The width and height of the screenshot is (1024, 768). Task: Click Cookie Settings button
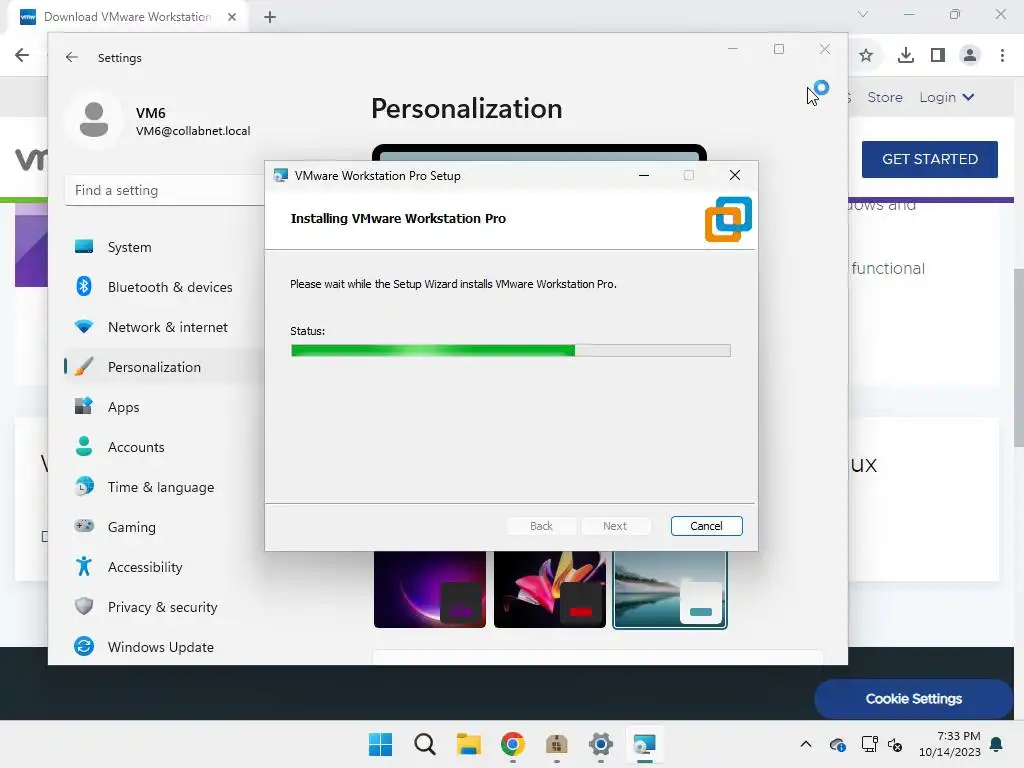pos(914,699)
